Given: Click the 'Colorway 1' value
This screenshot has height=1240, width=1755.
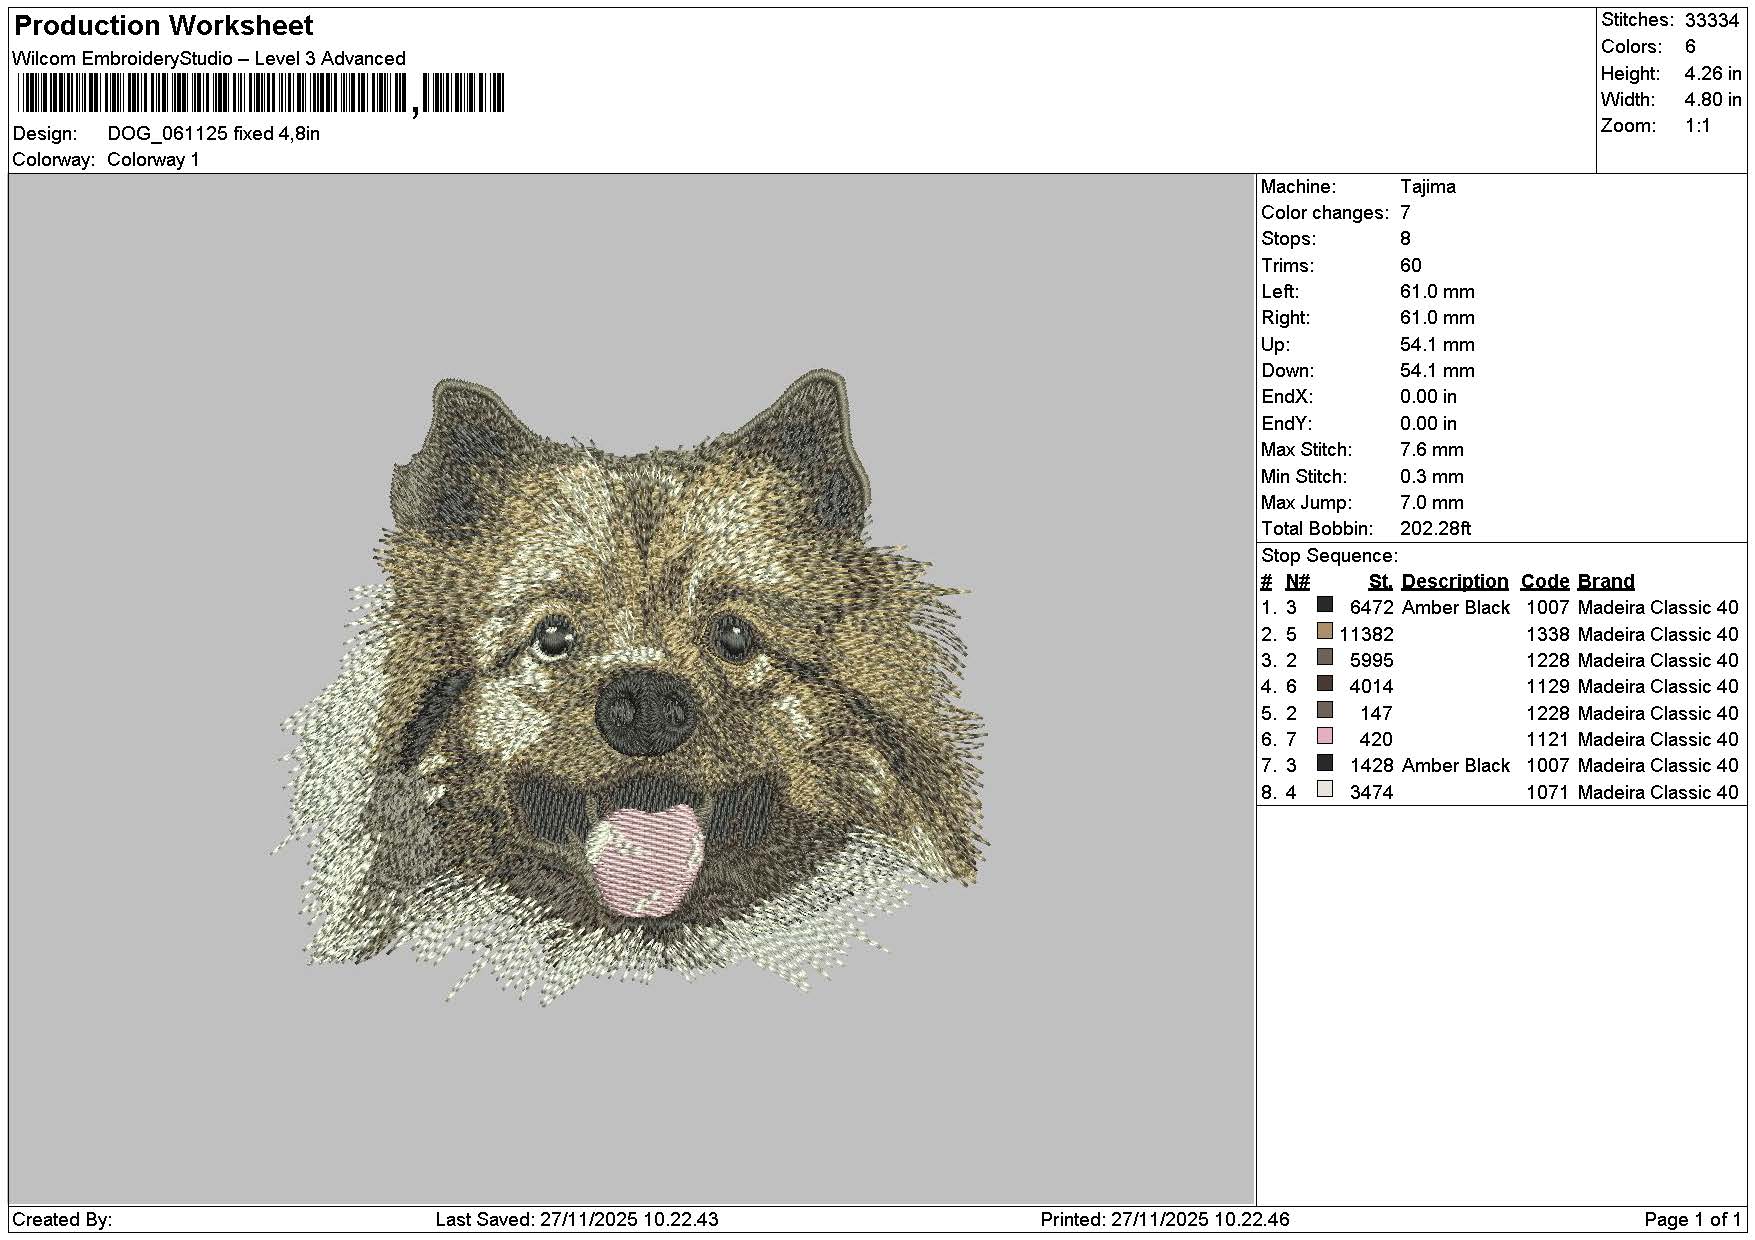Looking at the screenshot, I should point(153,159).
